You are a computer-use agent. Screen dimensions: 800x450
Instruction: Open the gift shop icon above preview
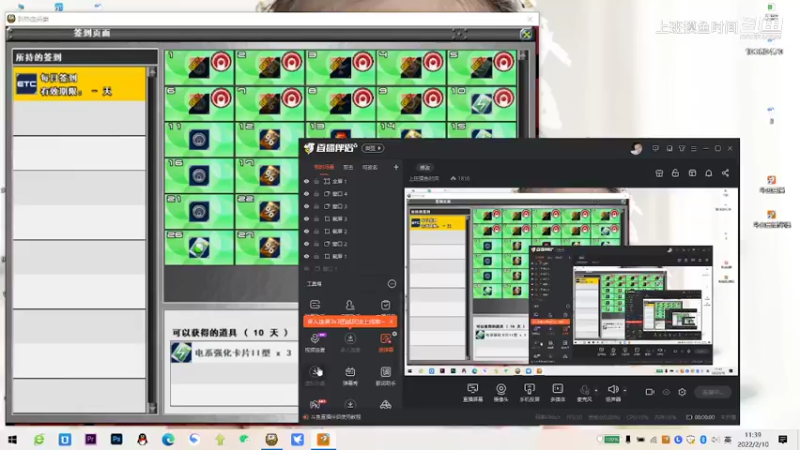coord(659,173)
